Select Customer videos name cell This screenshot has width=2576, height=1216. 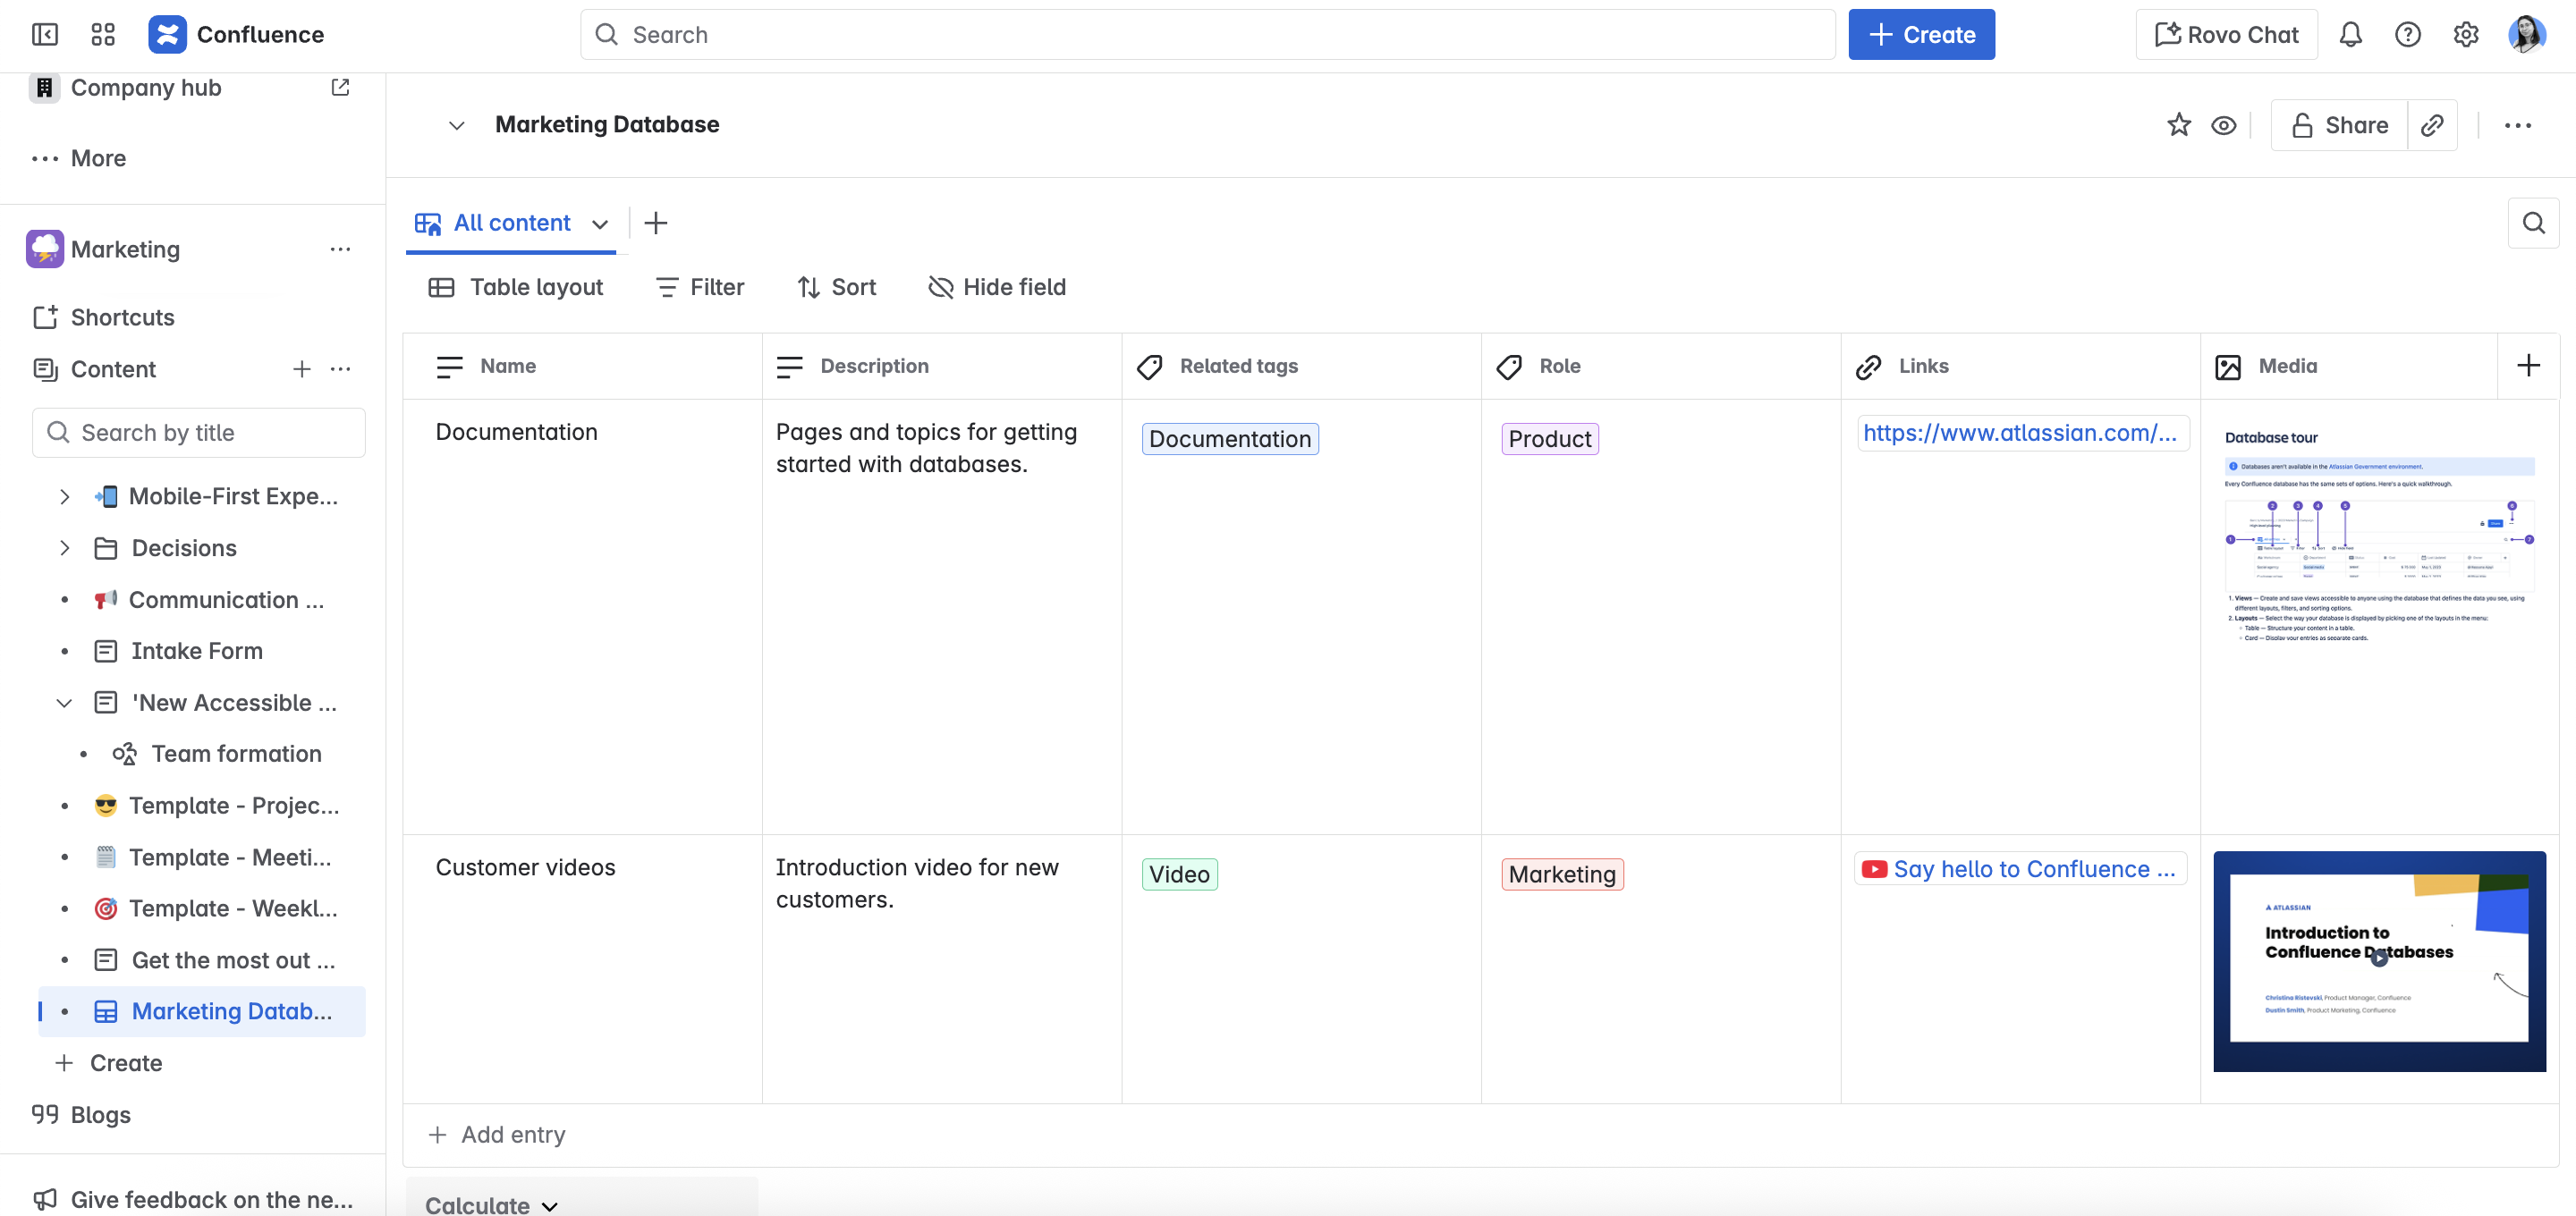tap(582, 969)
